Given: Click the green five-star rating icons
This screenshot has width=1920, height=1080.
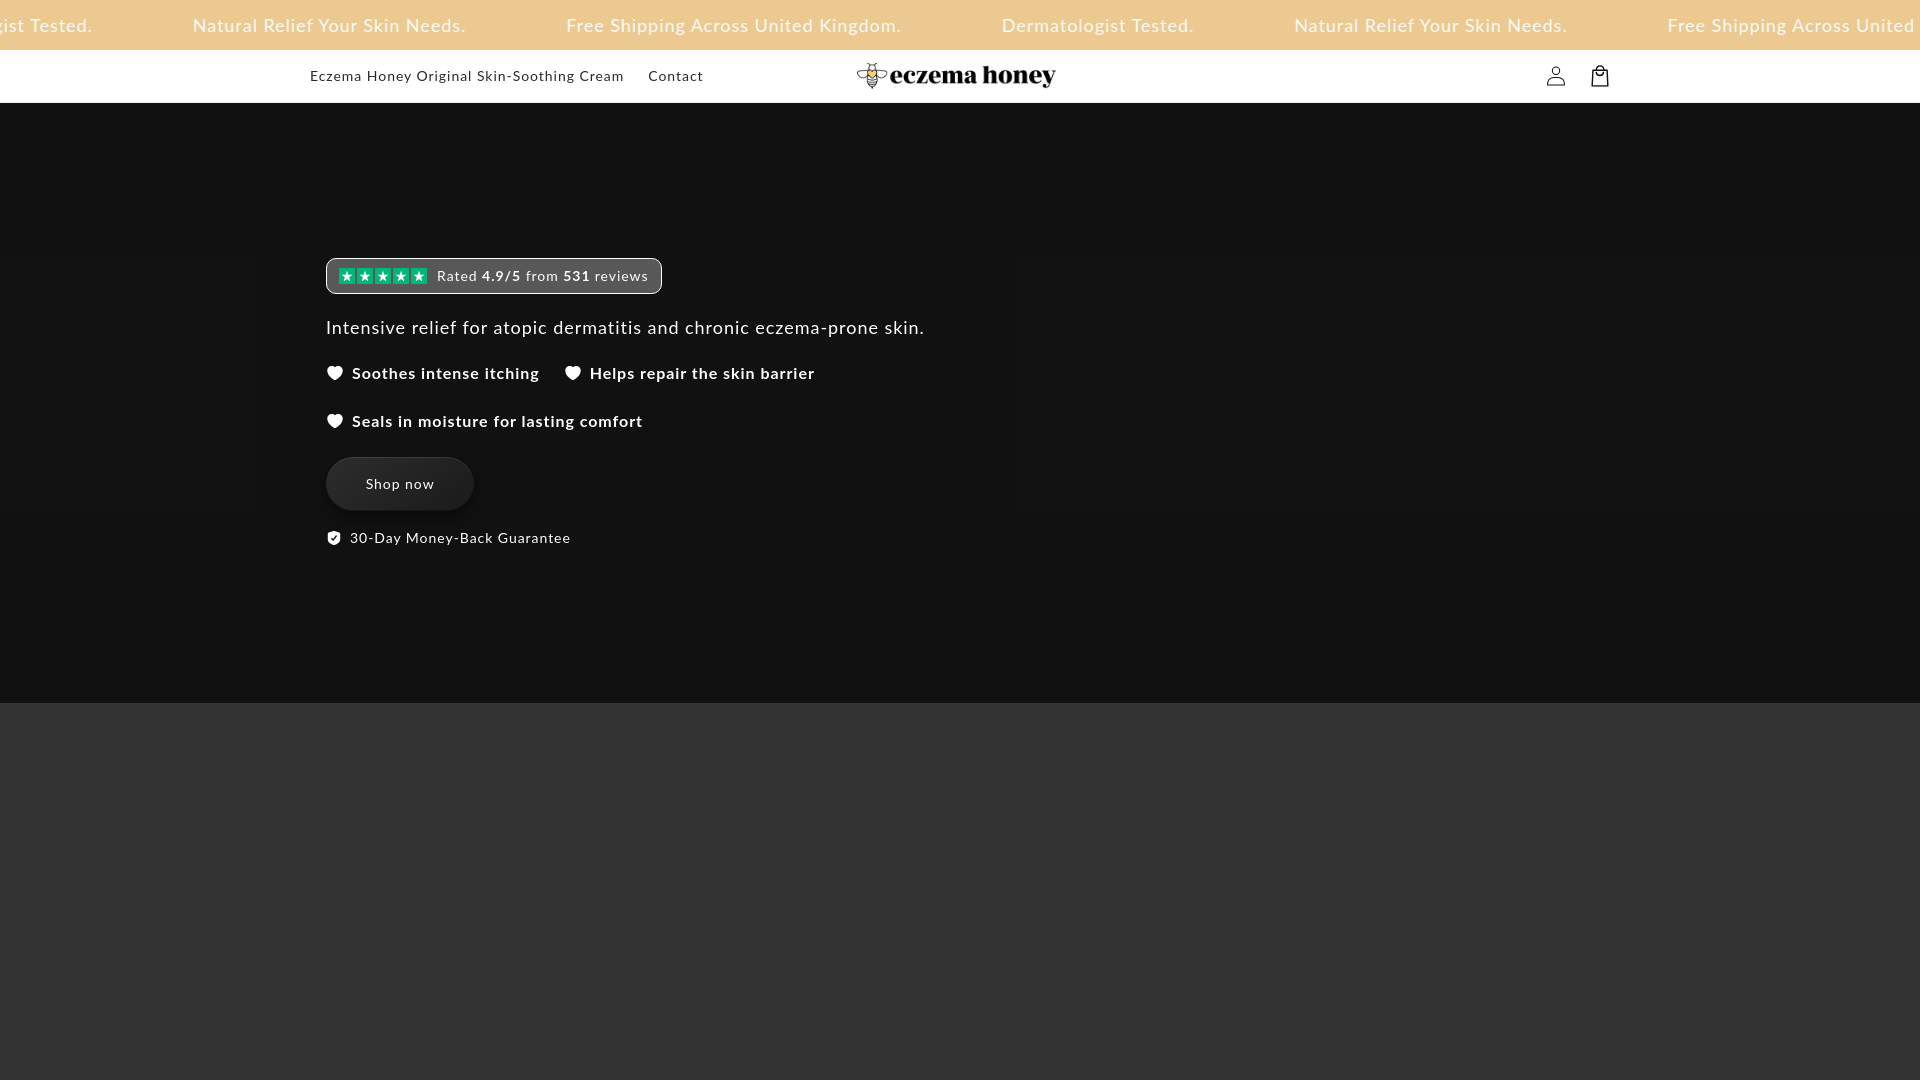Looking at the screenshot, I should [x=383, y=276].
